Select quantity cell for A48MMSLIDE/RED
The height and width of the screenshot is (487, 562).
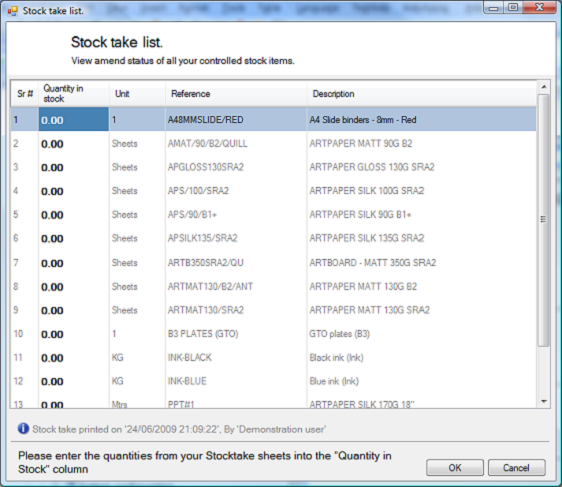(73, 119)
